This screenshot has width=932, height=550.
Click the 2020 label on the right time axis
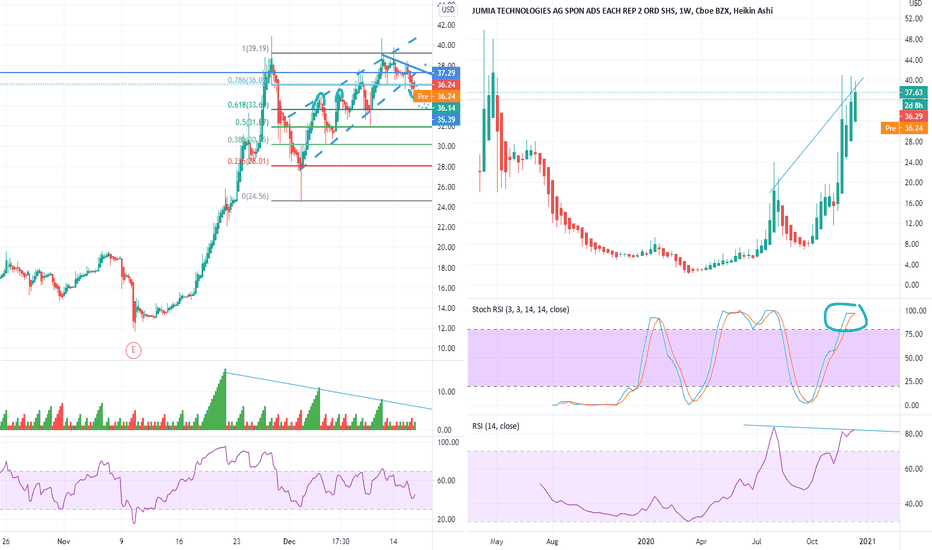coord(646,541)
